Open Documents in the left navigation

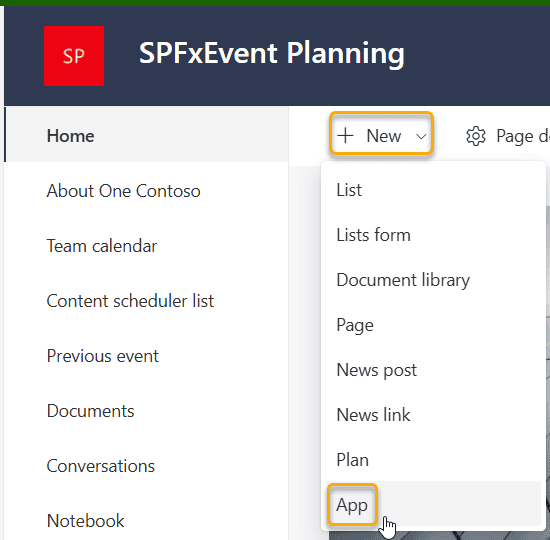[90, 411]
